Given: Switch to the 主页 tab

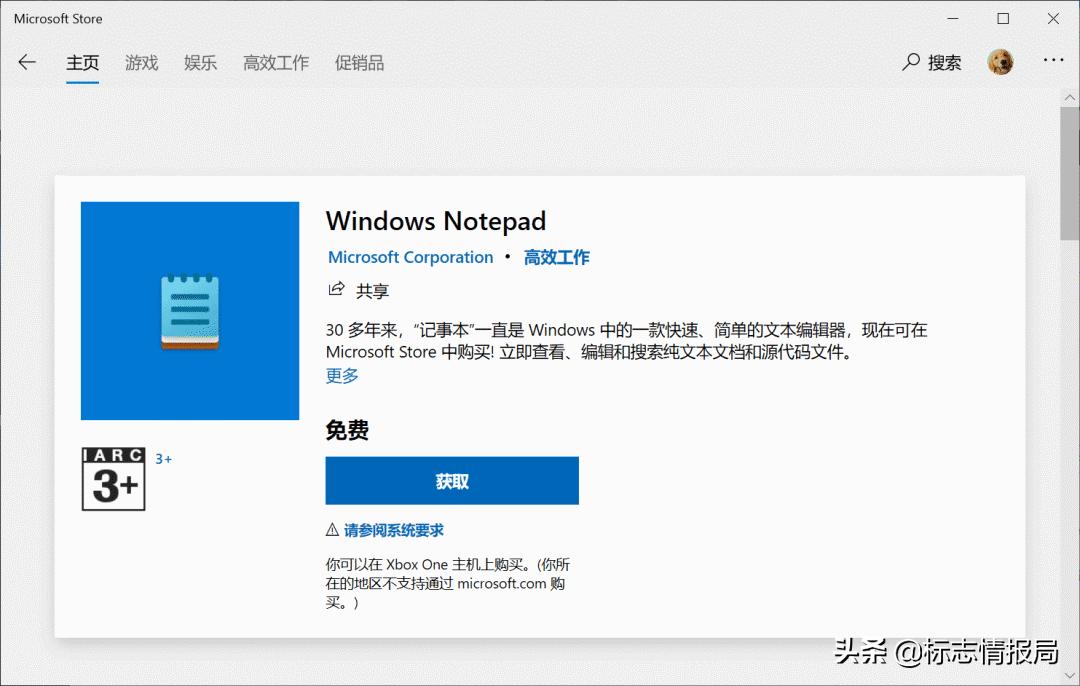Looking at the screenshot, I should coord(83,63).
